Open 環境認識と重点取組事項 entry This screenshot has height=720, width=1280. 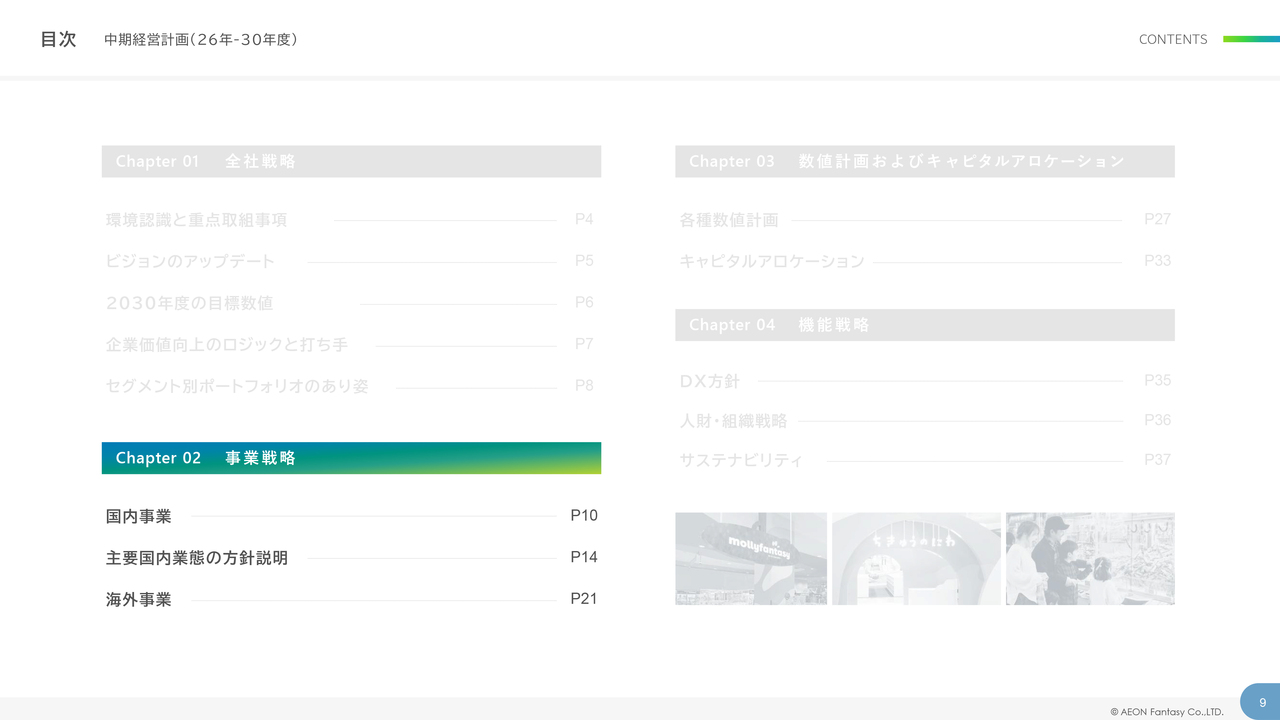197,220
